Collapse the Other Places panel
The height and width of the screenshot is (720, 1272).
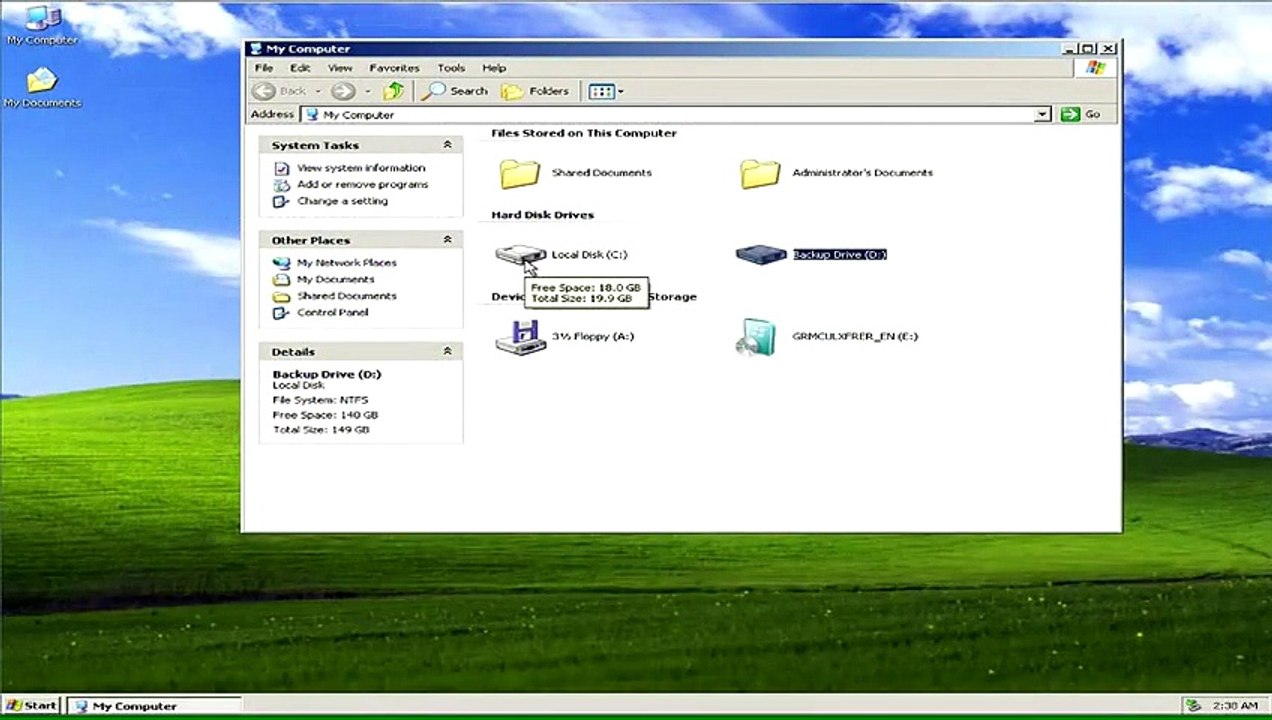coord(447,240)
